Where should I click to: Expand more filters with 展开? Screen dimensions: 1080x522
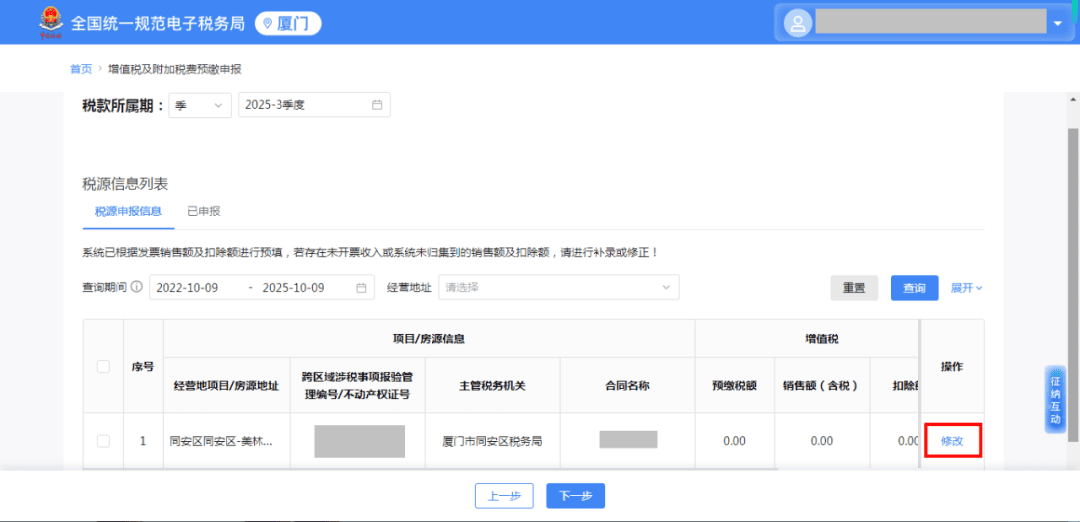966,288
